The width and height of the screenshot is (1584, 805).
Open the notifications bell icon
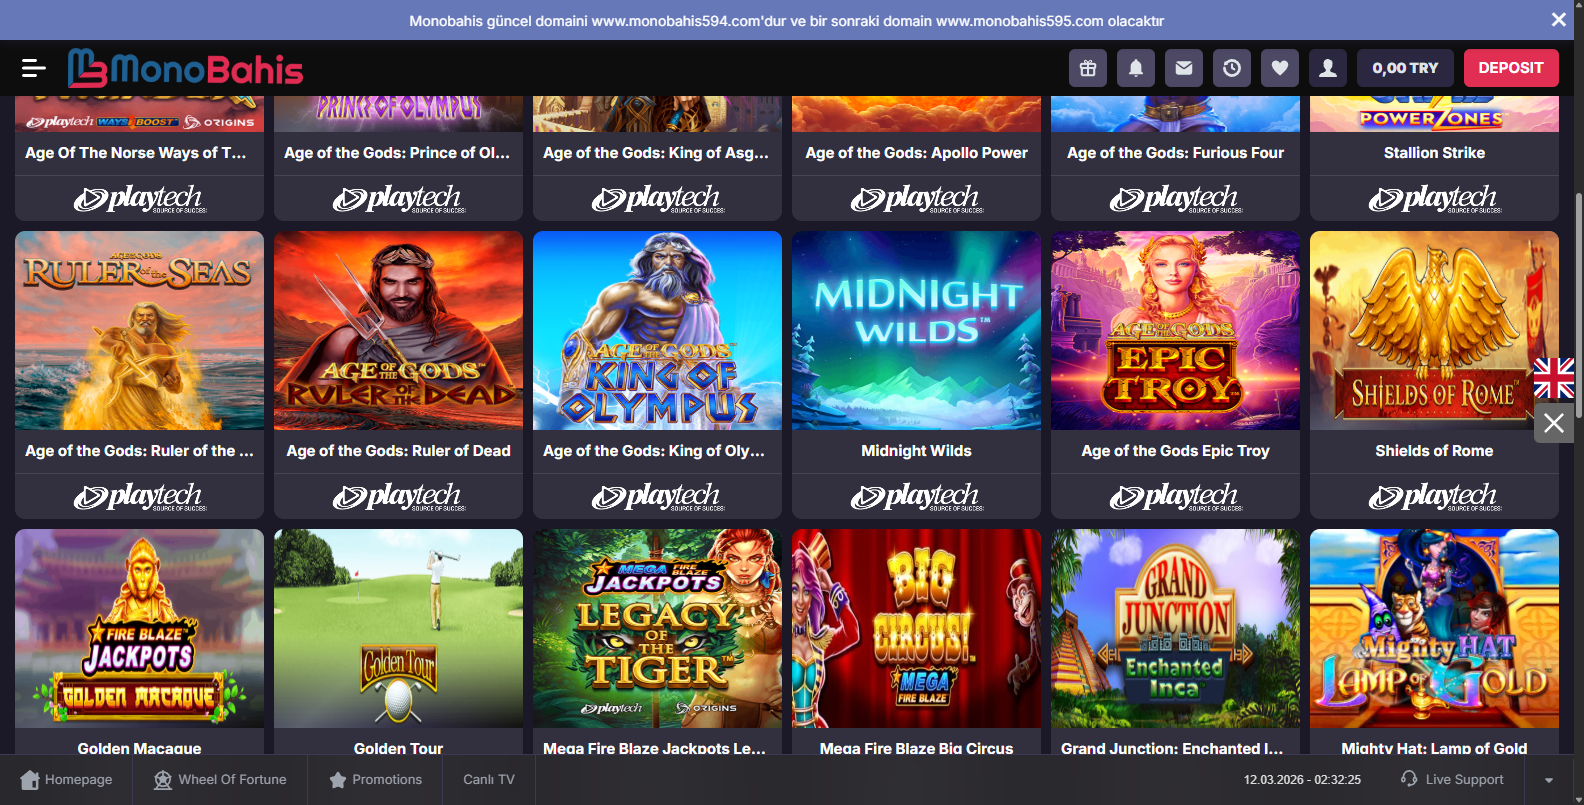(1136, 68)
